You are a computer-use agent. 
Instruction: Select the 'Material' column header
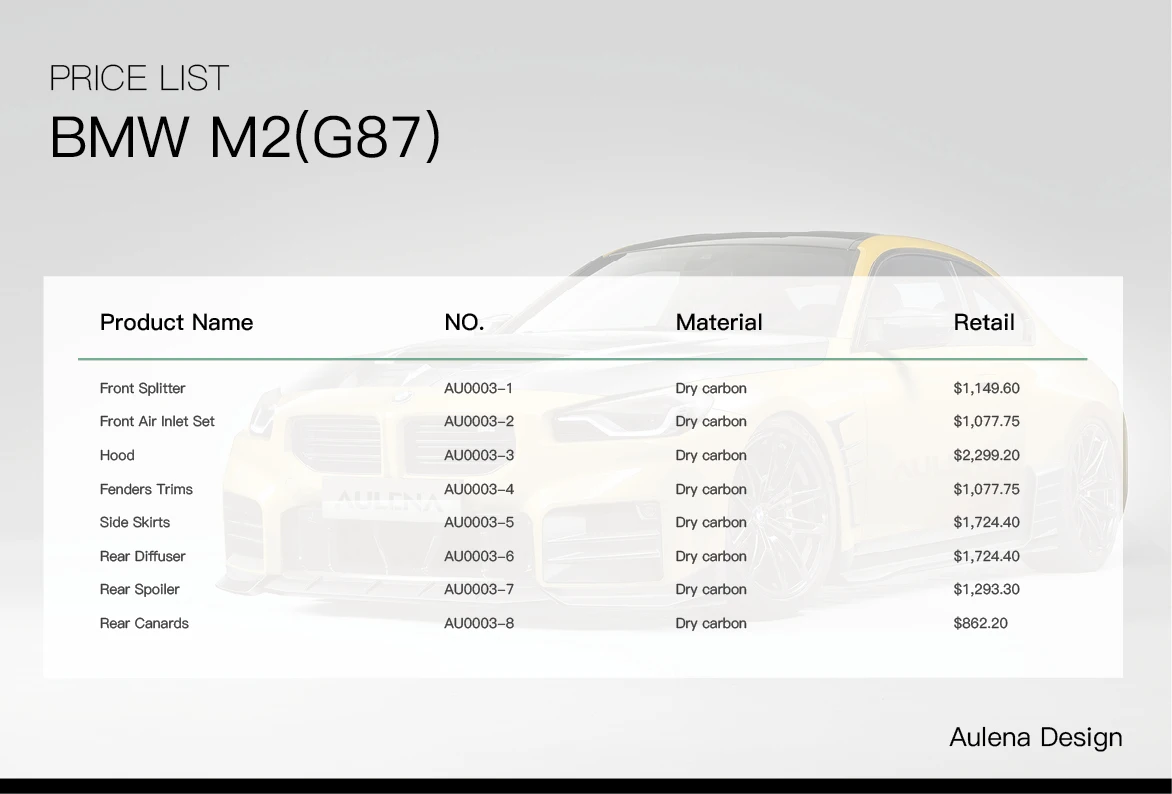[x=719, y=322]
